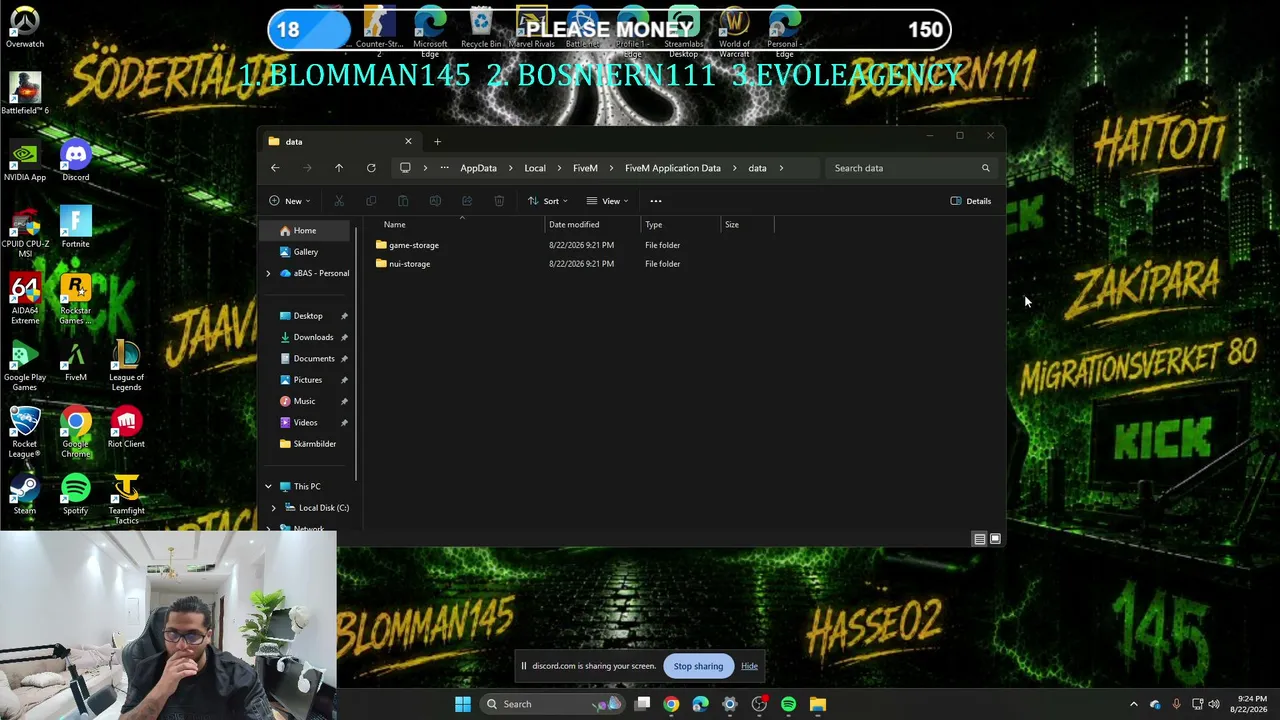
Task: Open File Explorer from the taskbar
Action: coord(818,704)
